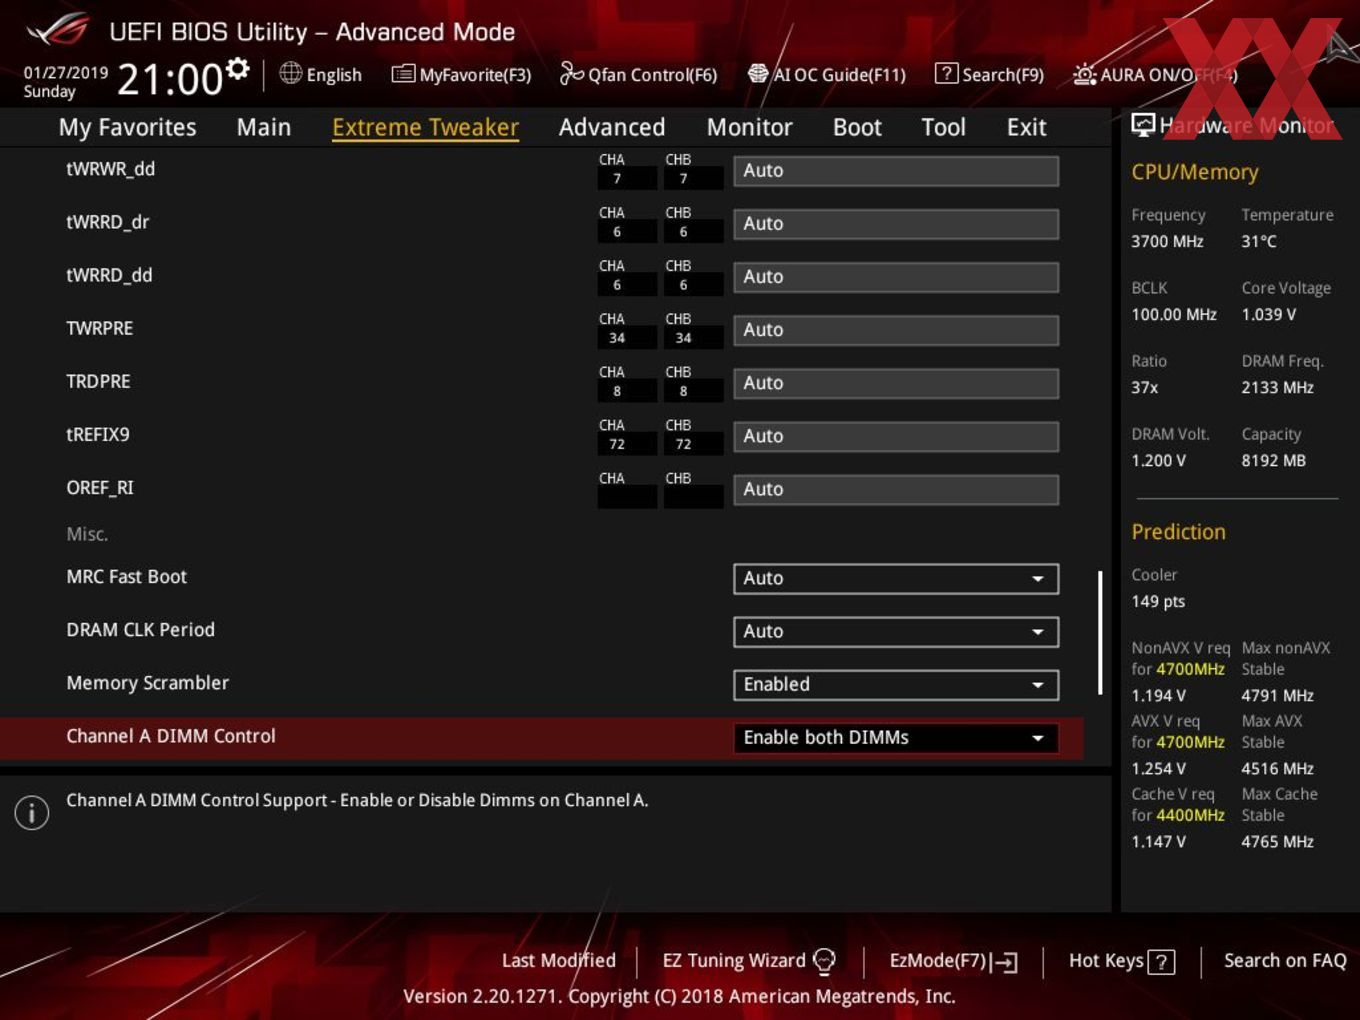This screenshot has height=1020, width=1360.
Task: Open Search(F9)
Action: coord(989,74)
